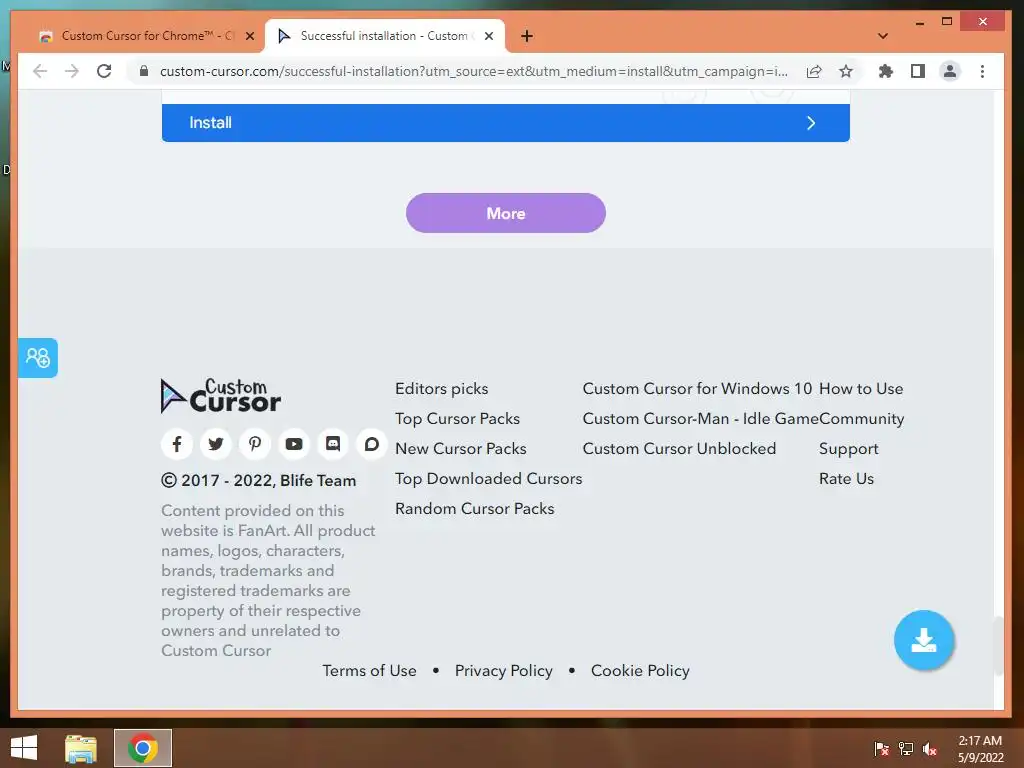Click the browser forward arrow
The image size is (1024, 768).
72,71
